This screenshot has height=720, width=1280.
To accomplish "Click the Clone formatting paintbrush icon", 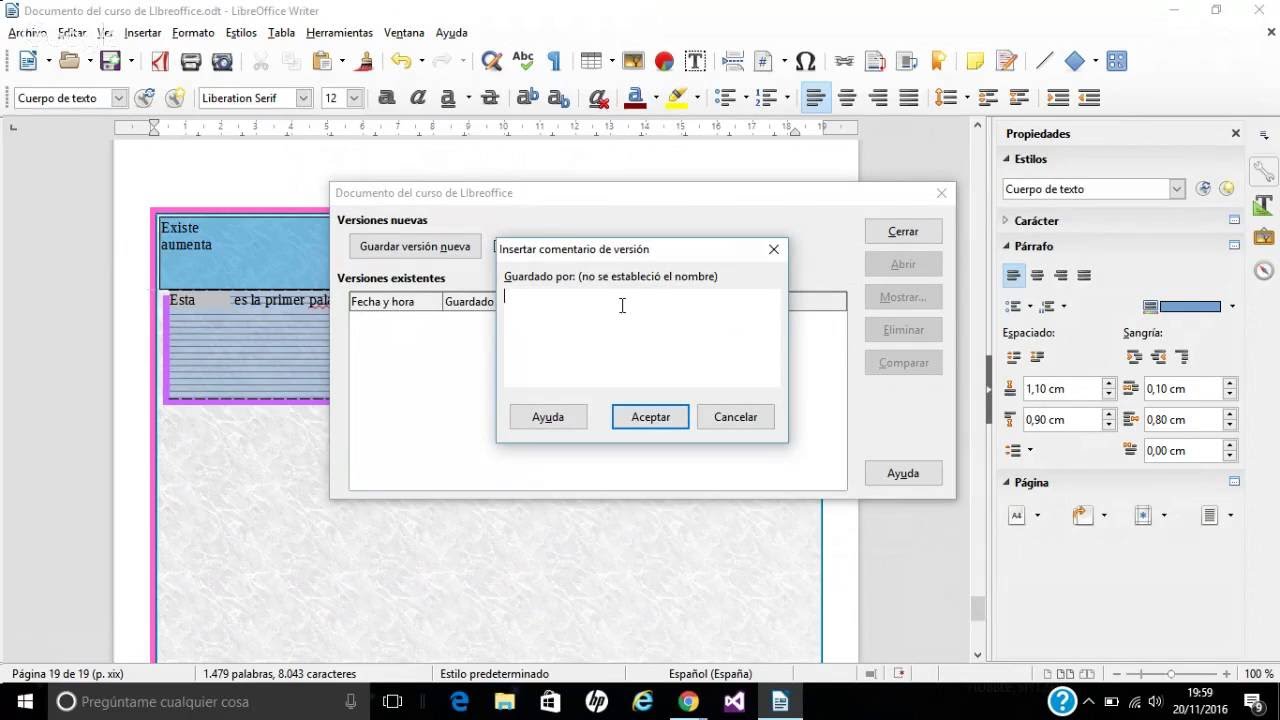I will click(x=366, y=61).
